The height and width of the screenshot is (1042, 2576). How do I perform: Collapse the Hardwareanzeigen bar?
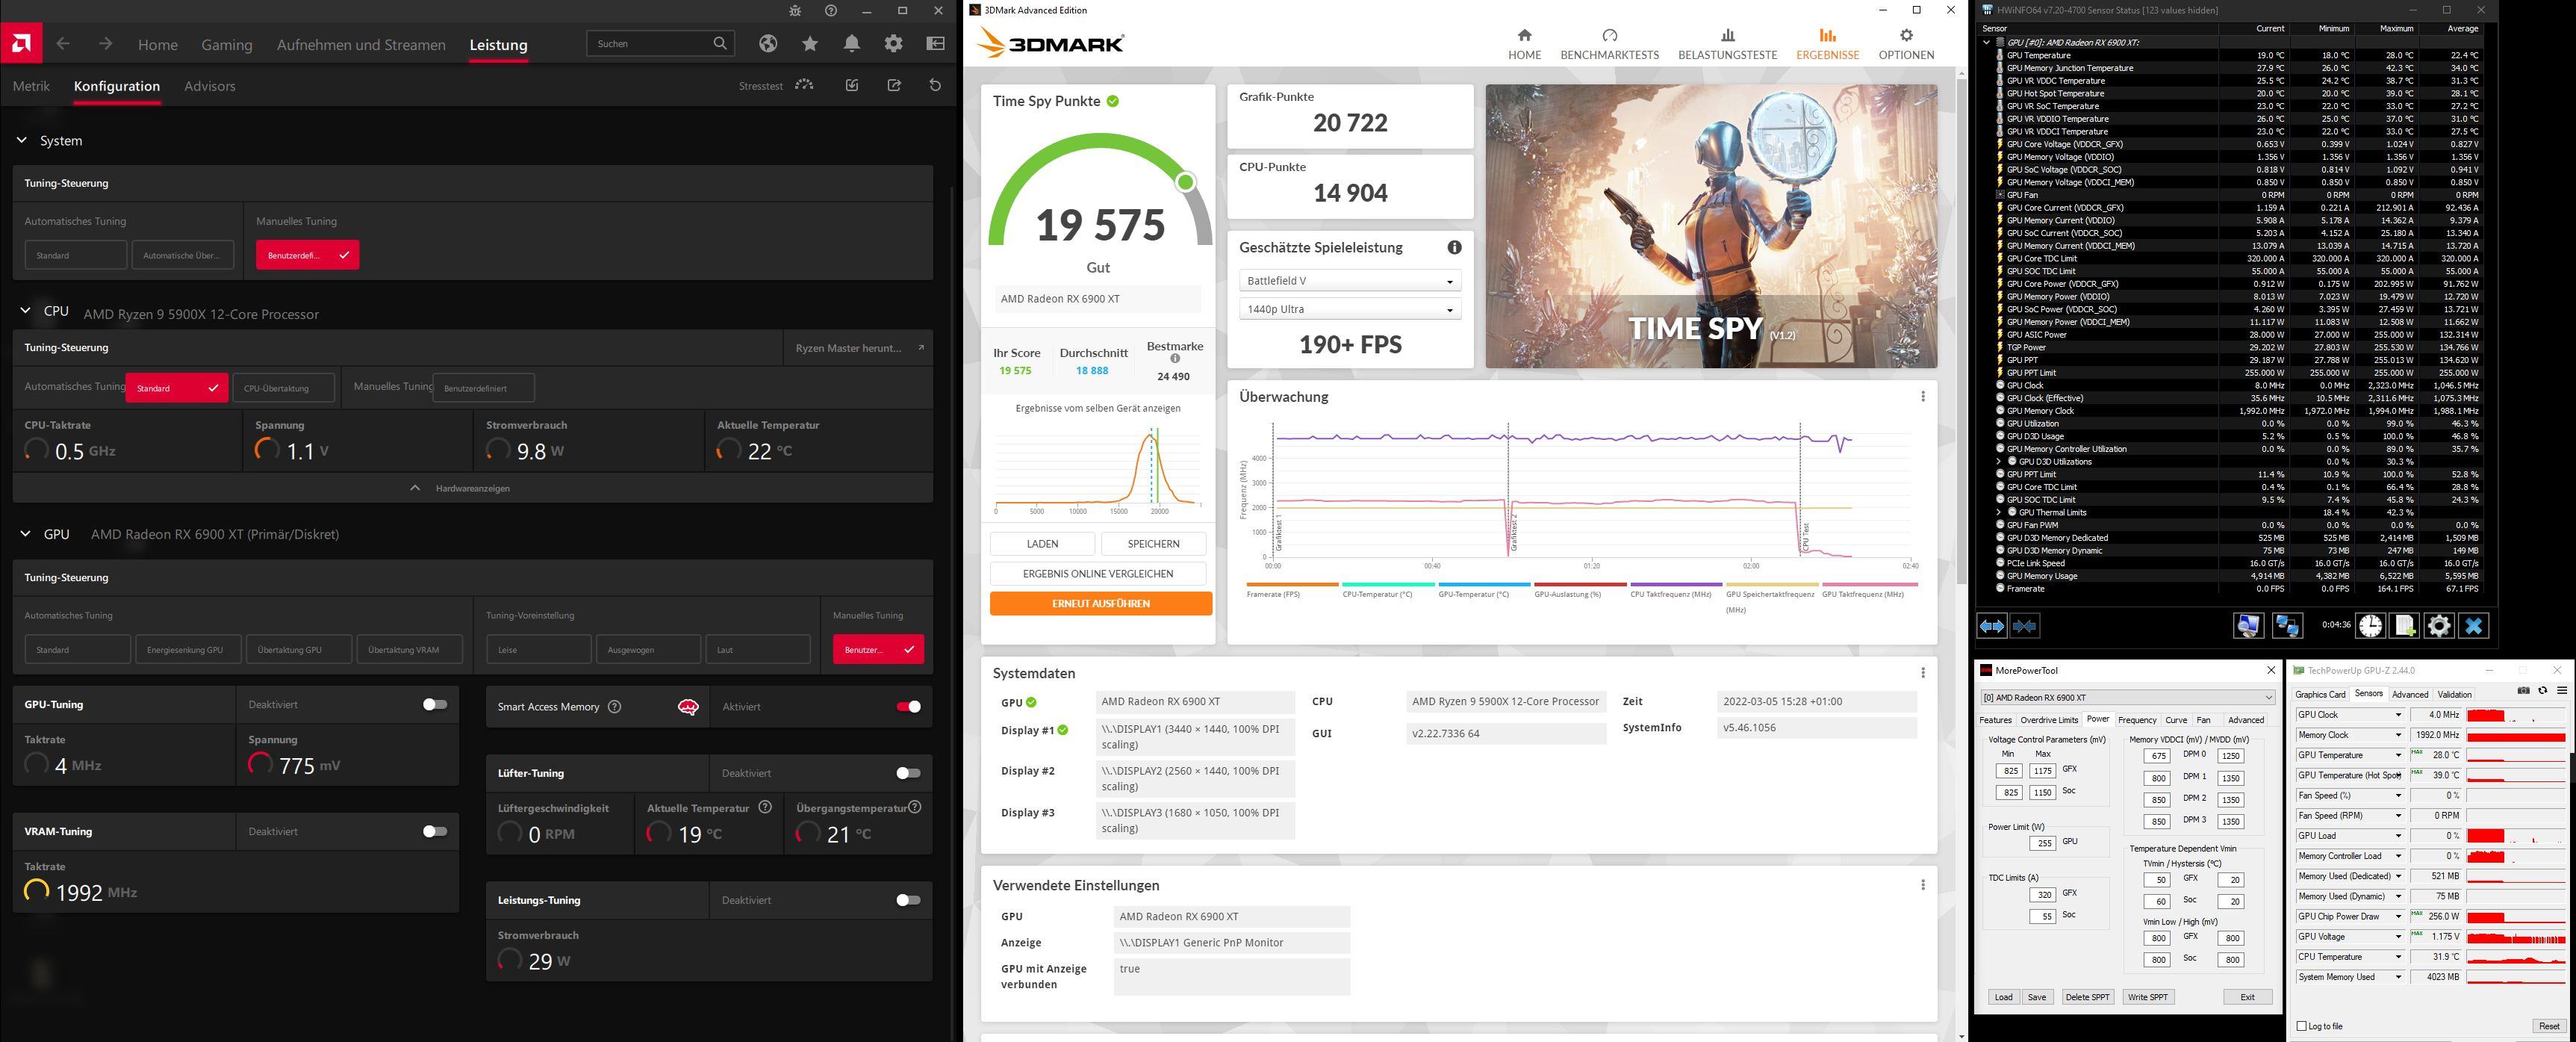pos(472,488)
